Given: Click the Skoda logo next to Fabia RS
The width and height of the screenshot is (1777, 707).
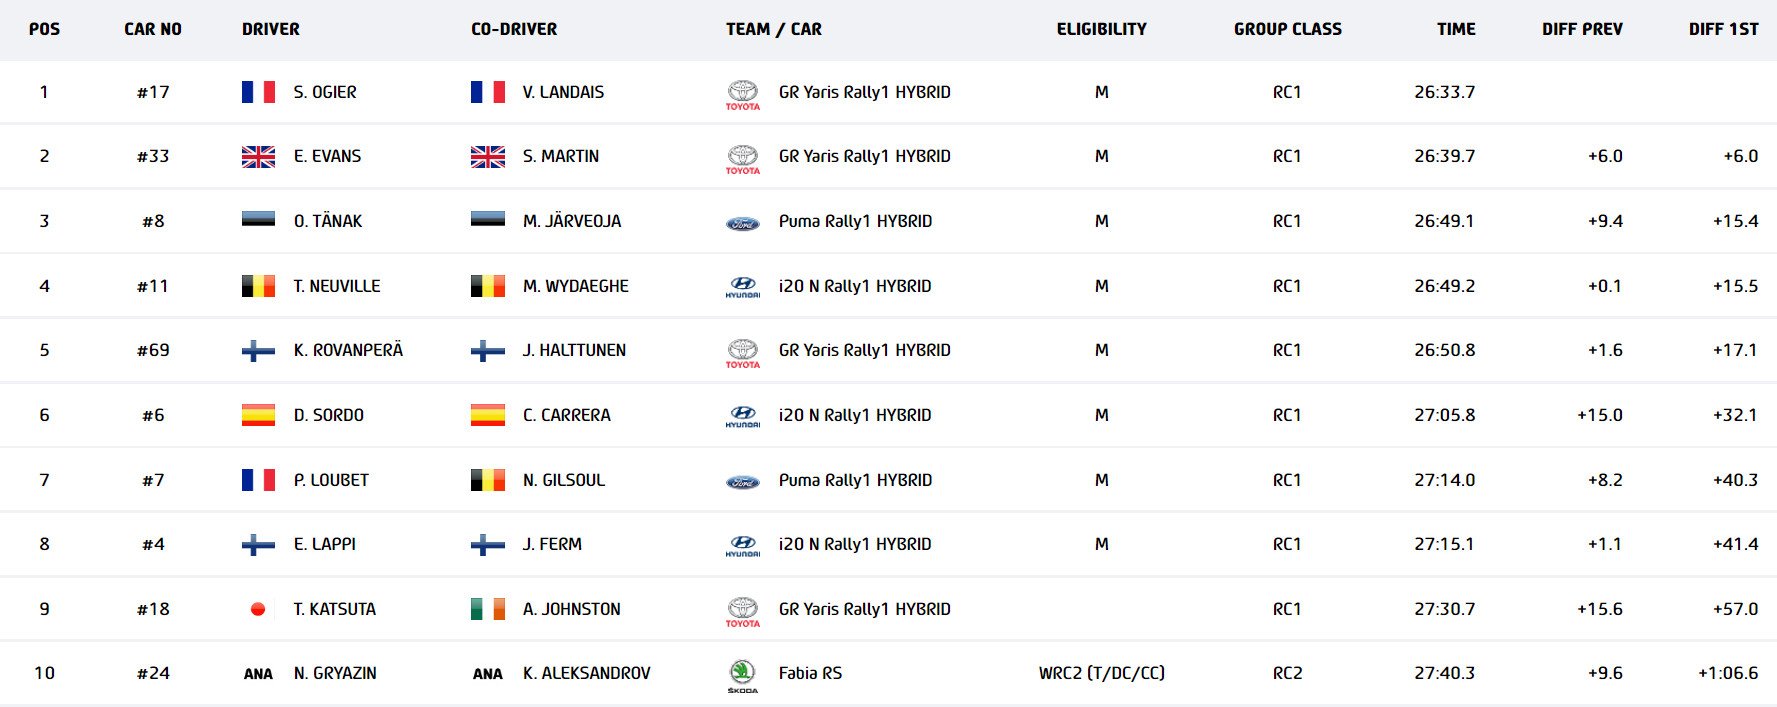Looking at the screenshot, I should (x=742, y=675).
